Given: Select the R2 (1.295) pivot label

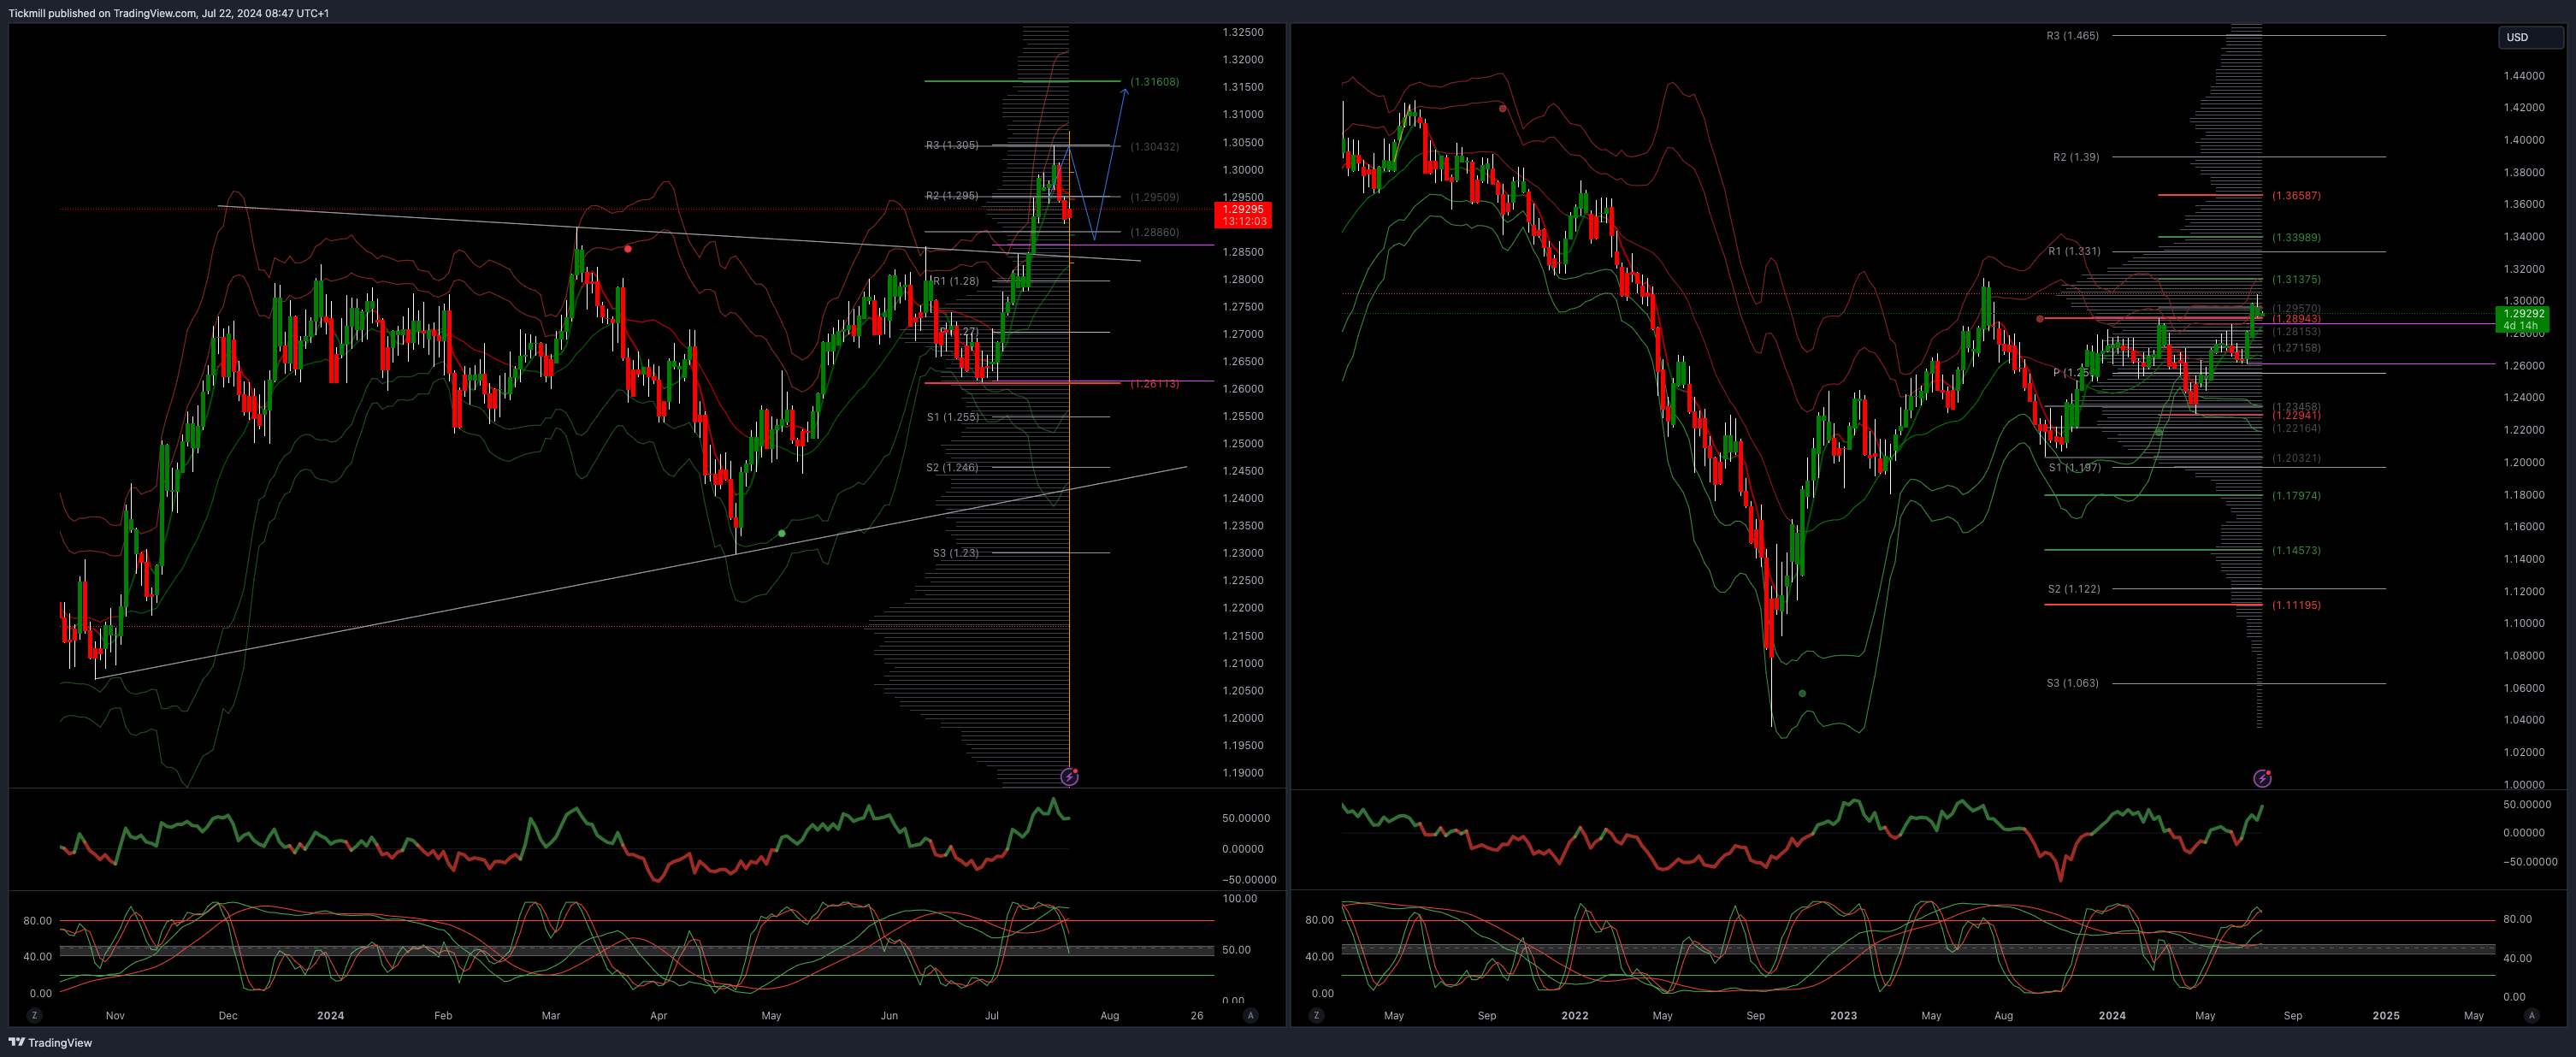Looking at the screenshot, I should pos(952,195).
